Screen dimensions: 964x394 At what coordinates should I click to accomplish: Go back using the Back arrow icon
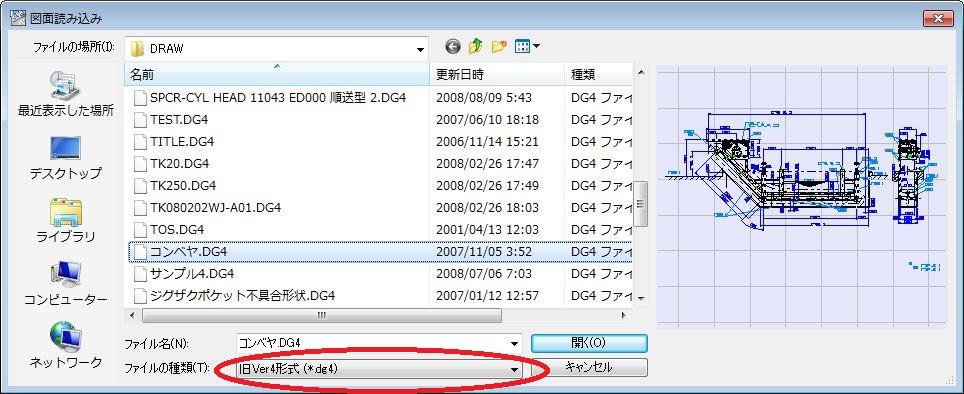(x=453, y=47)
